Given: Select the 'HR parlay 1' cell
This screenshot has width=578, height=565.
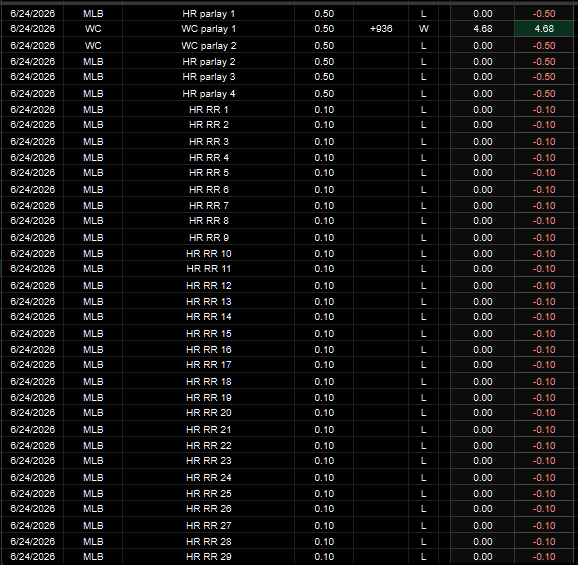Looking at the screenshot, I should (x=209, y=14).
